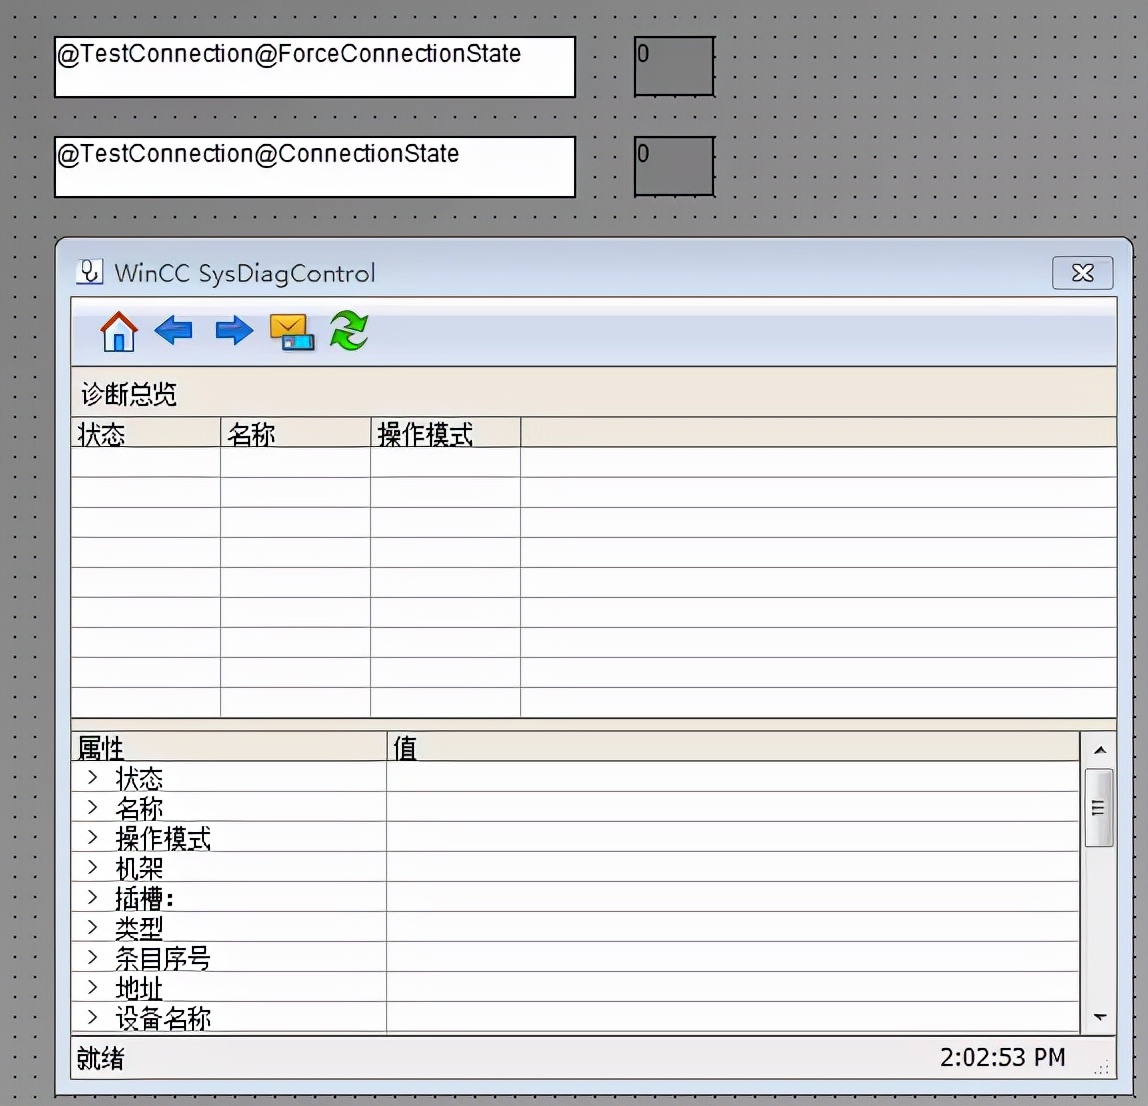Click the scrollbar up arrow icon

[1099, 748]
